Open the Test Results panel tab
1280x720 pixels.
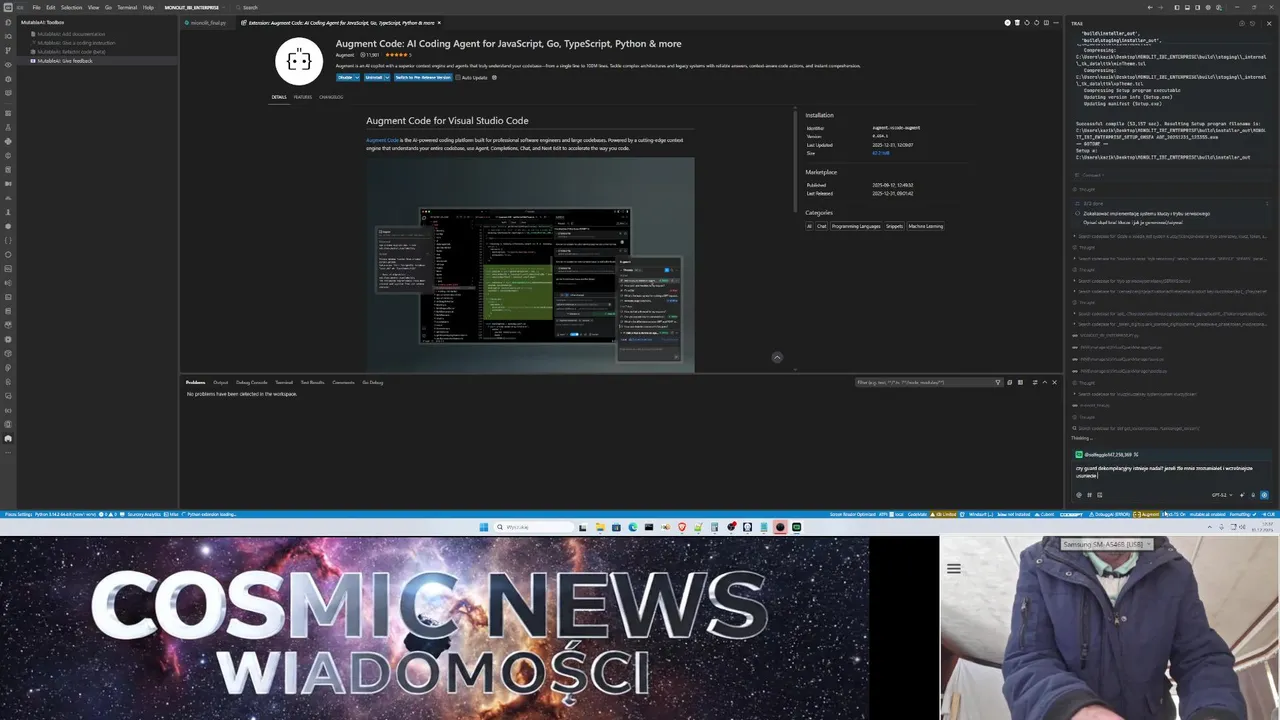pyautogui.click(x=313, y=382)
